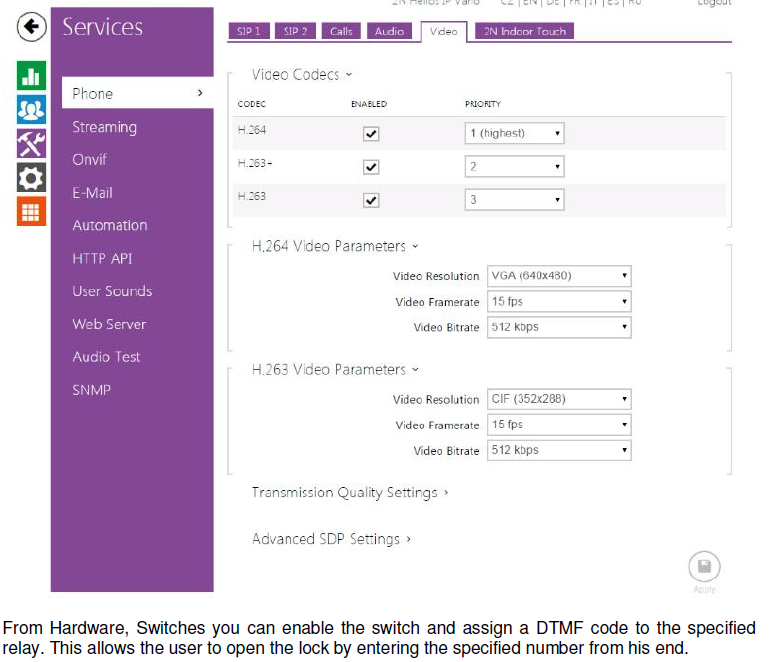Open H.263 Video Bitrate dropdown

[559, 450]
